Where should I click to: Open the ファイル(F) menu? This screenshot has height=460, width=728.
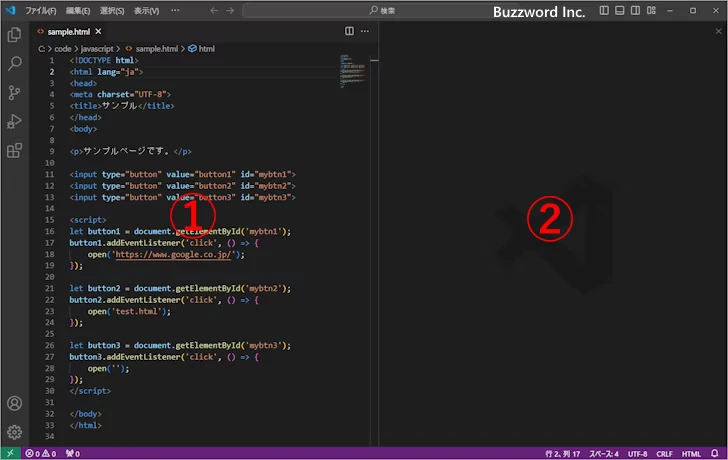coord(41,11)
